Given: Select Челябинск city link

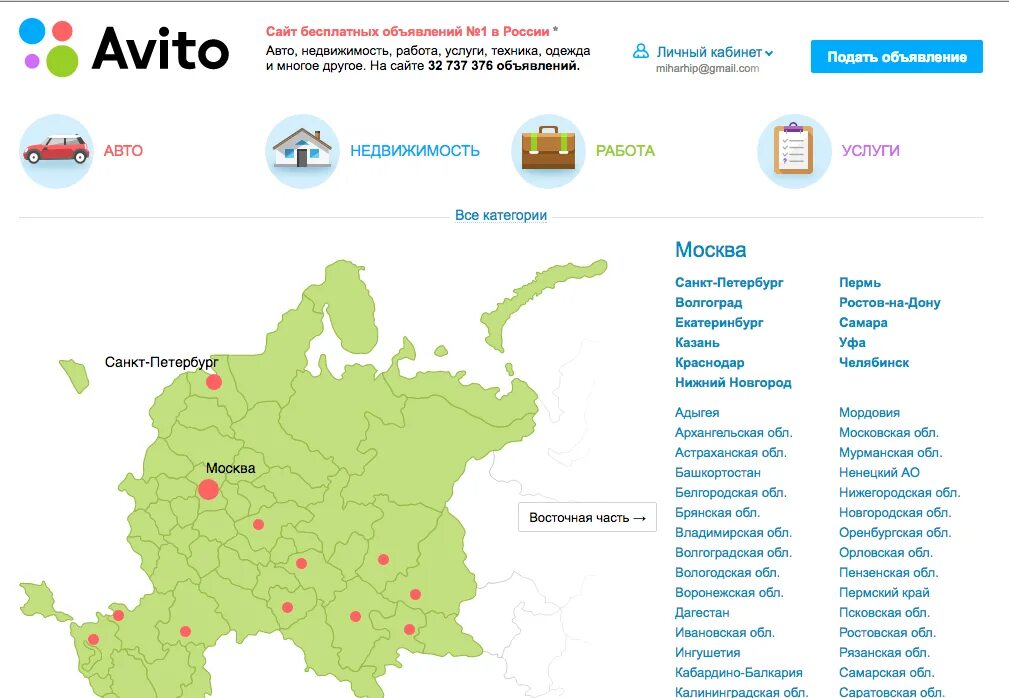Looking at the screenshot, I should [x=874, y=362].
